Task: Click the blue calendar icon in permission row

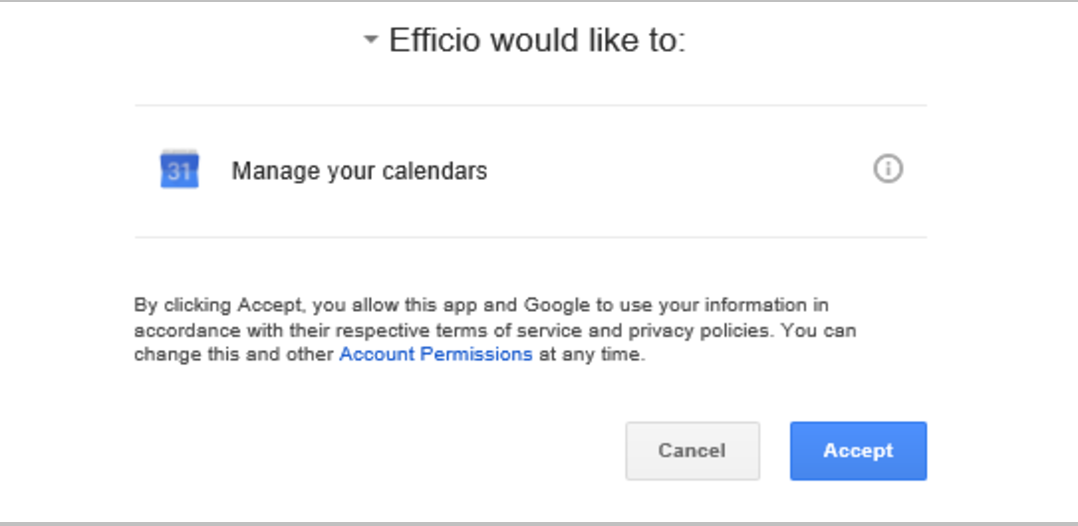Action: [x=179, y=169]
